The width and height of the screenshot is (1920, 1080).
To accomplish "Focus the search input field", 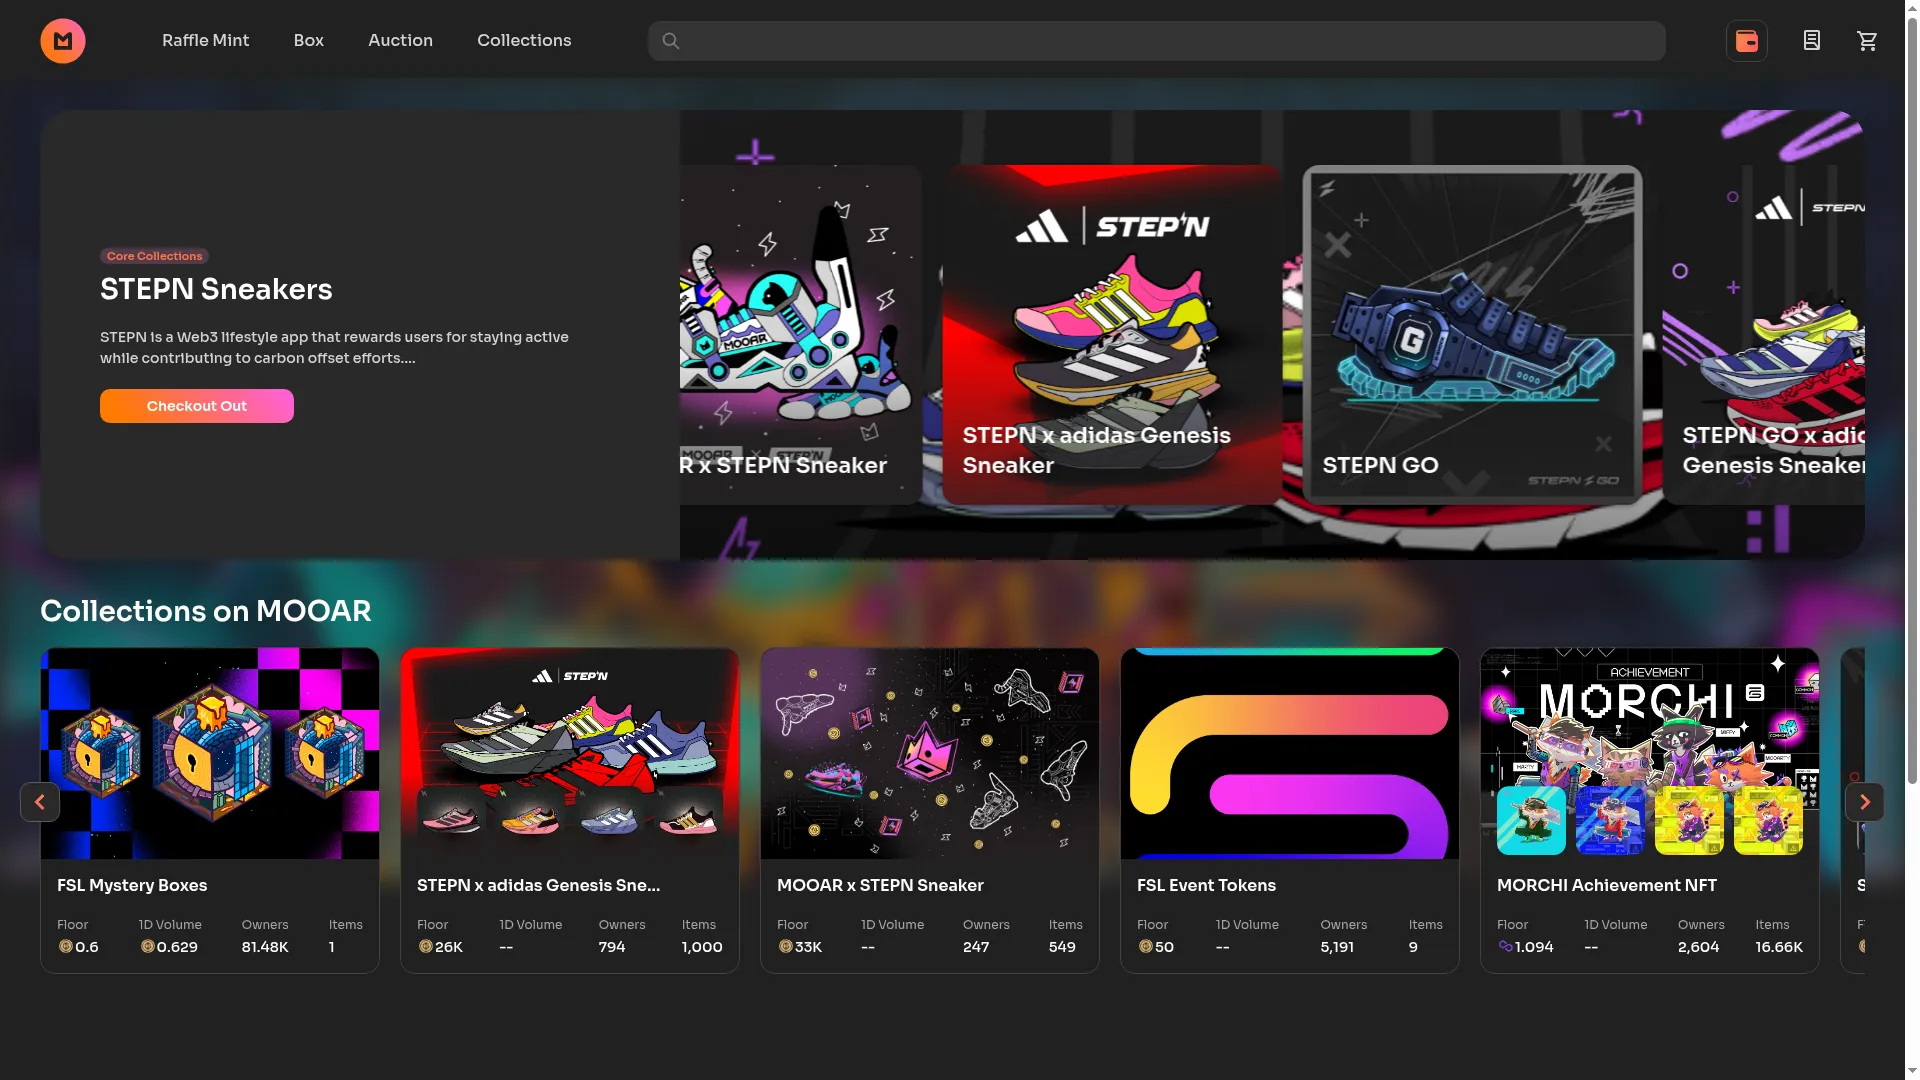I will point(1157,41).
